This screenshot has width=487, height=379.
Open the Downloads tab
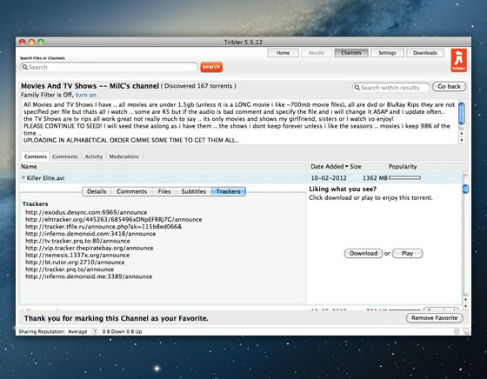pyautogui.click(x=425, y=53)
